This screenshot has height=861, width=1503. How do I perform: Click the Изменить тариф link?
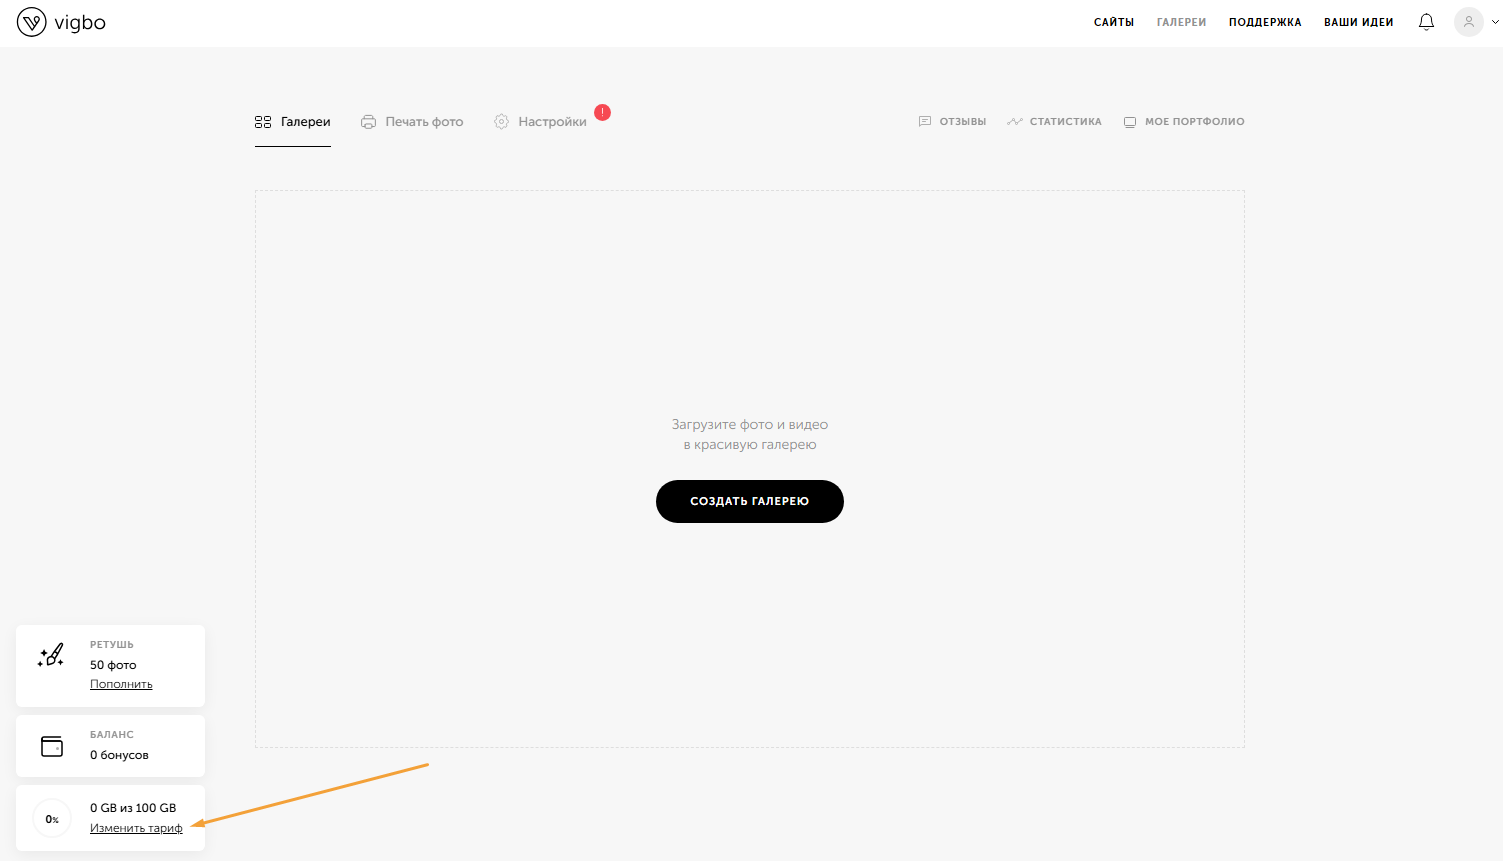[136, 828]
